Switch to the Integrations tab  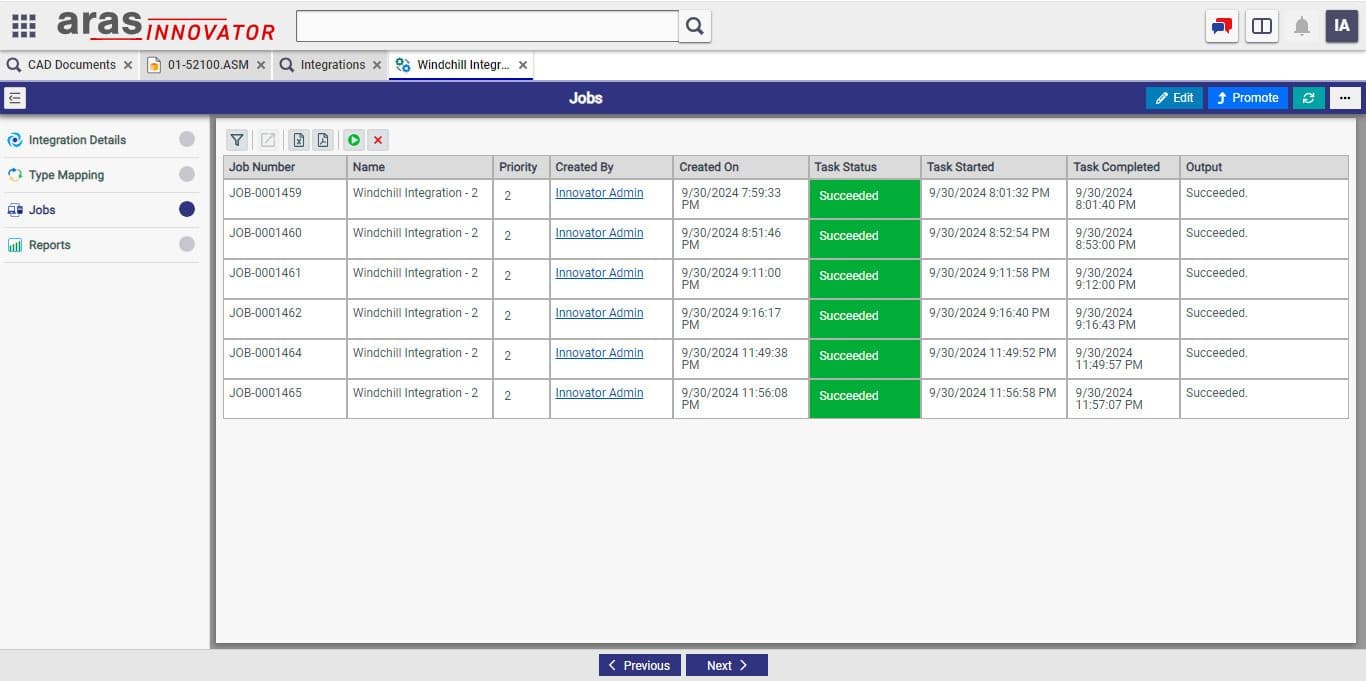click(x=332, y=65)
